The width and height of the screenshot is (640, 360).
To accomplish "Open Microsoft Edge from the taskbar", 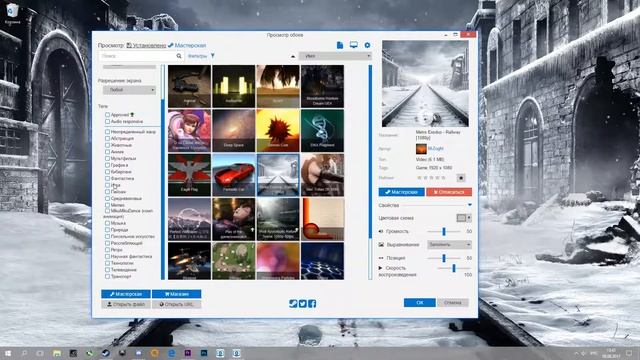I will tap(171, 353).
